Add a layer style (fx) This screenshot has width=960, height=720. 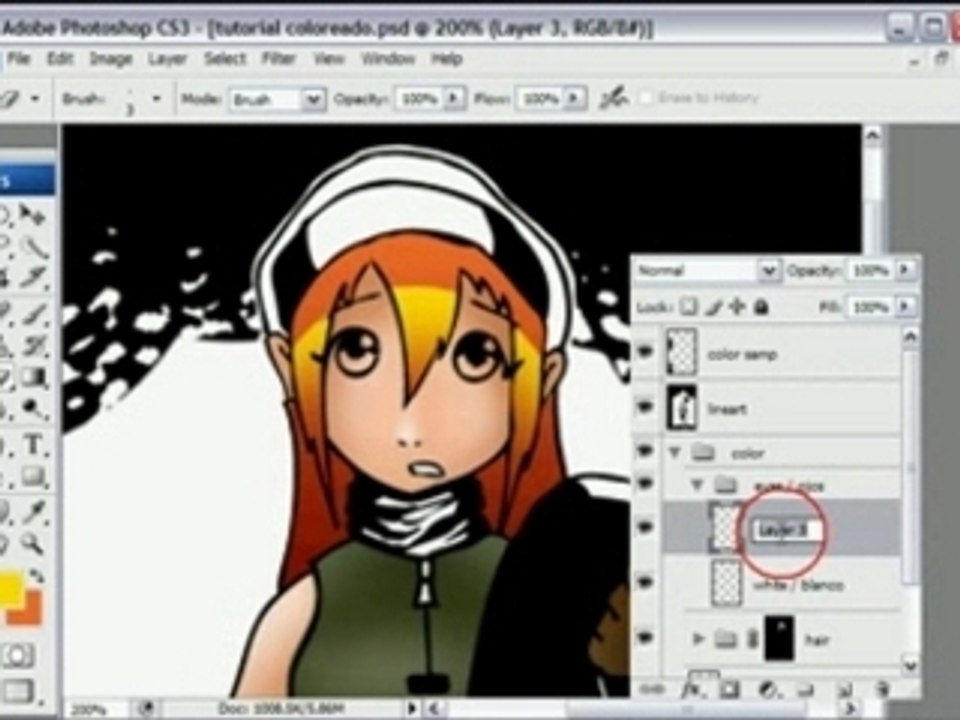(692, 690)
